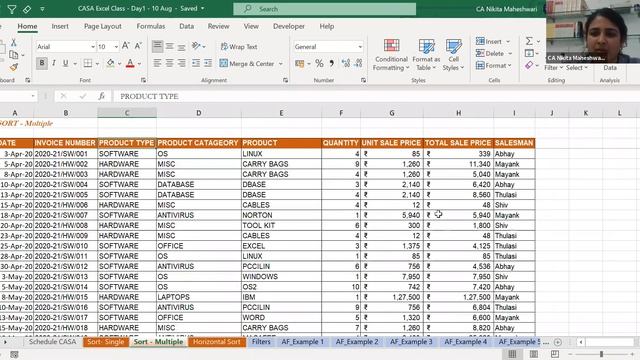Open the Page Layout tab
This screenshot has height=360, width=640.
(103, 26)
